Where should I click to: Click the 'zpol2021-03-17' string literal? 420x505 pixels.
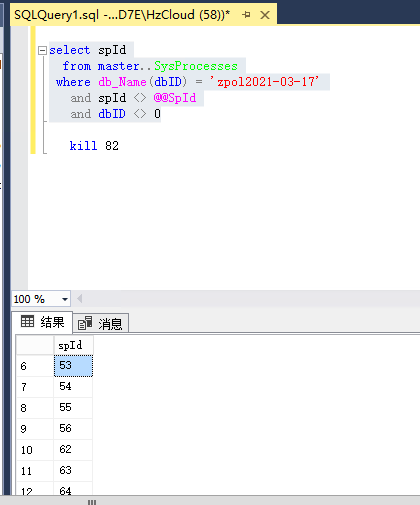click(264, 82)
